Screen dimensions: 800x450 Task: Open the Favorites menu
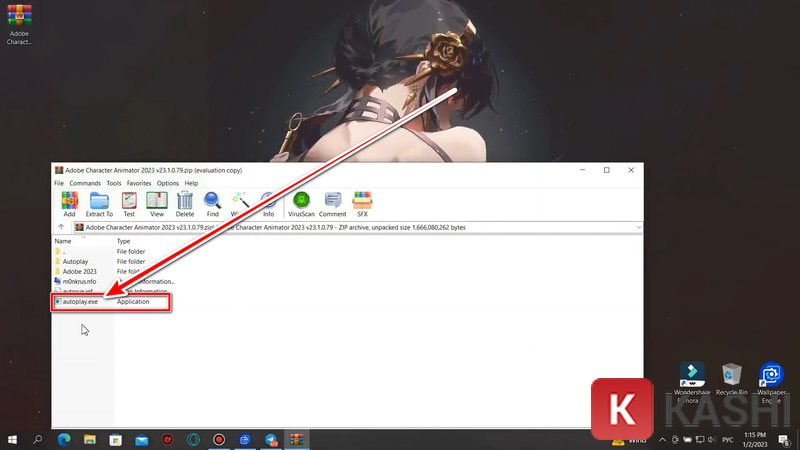139,183
